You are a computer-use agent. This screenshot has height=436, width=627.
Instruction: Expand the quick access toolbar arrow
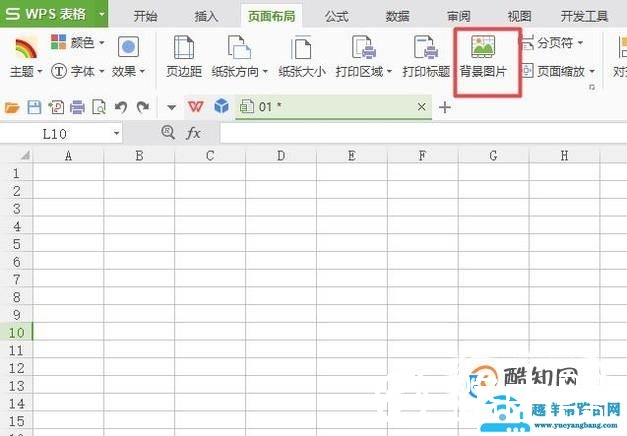[172, 107]
